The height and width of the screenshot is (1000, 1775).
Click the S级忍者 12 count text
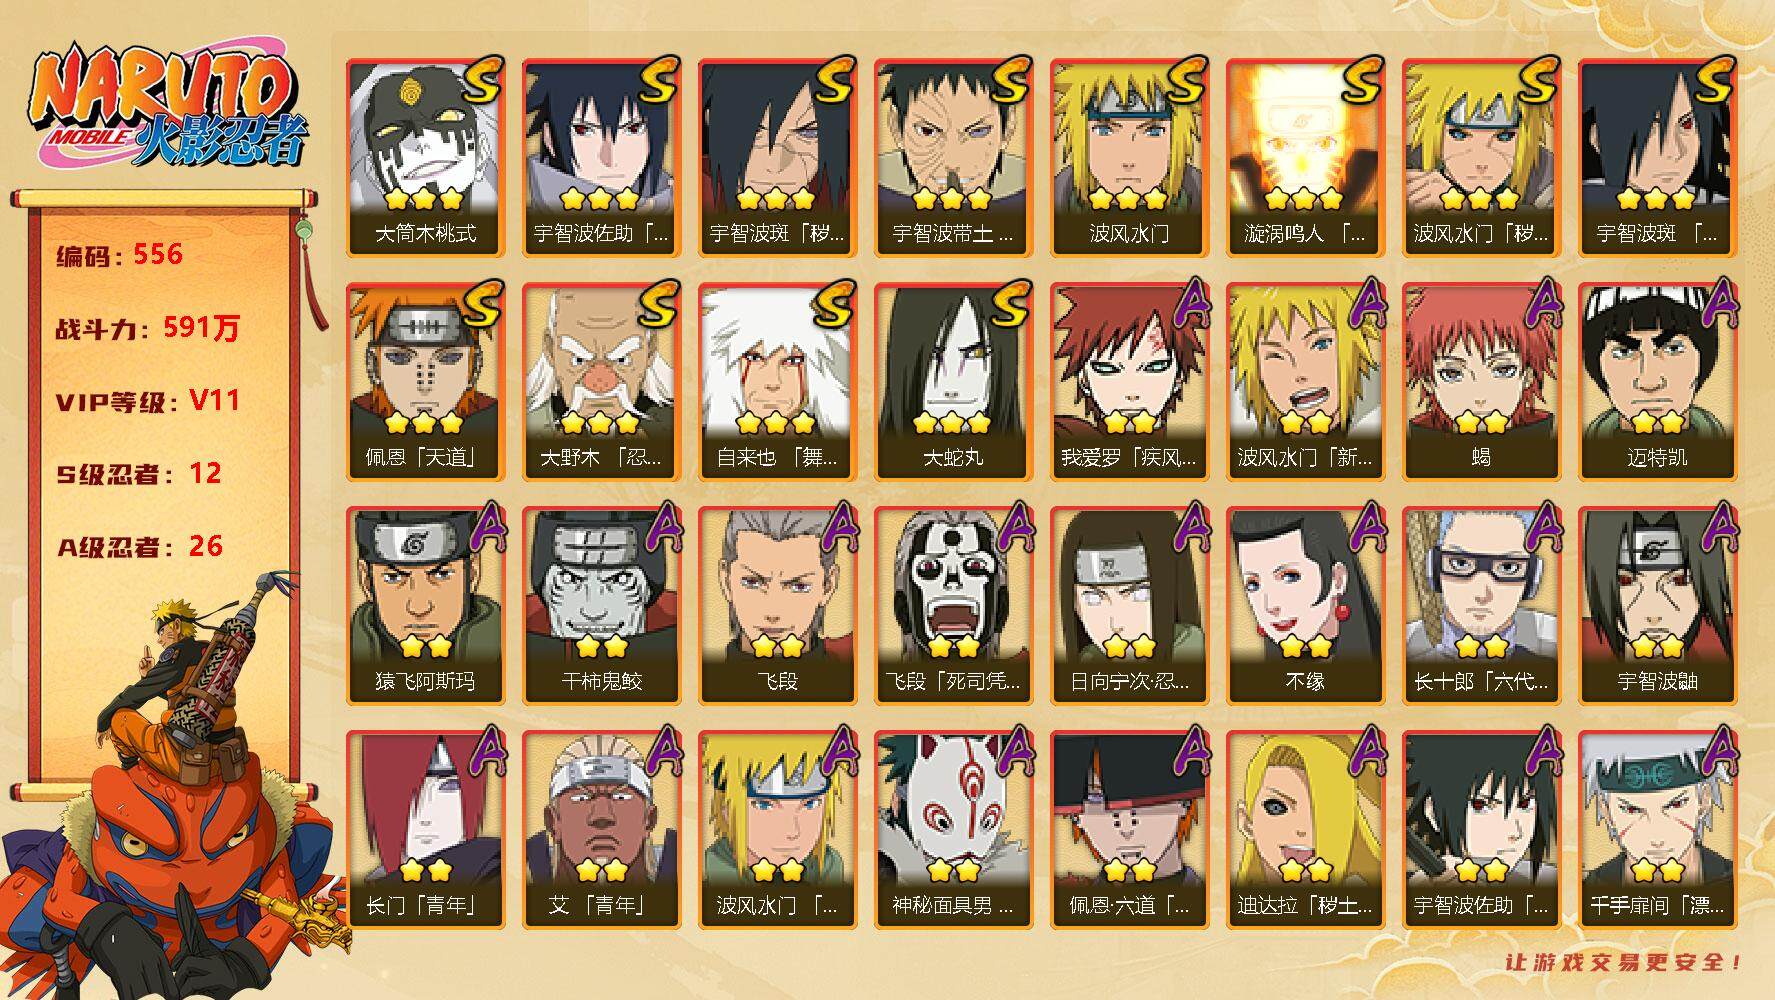(139, 474)
